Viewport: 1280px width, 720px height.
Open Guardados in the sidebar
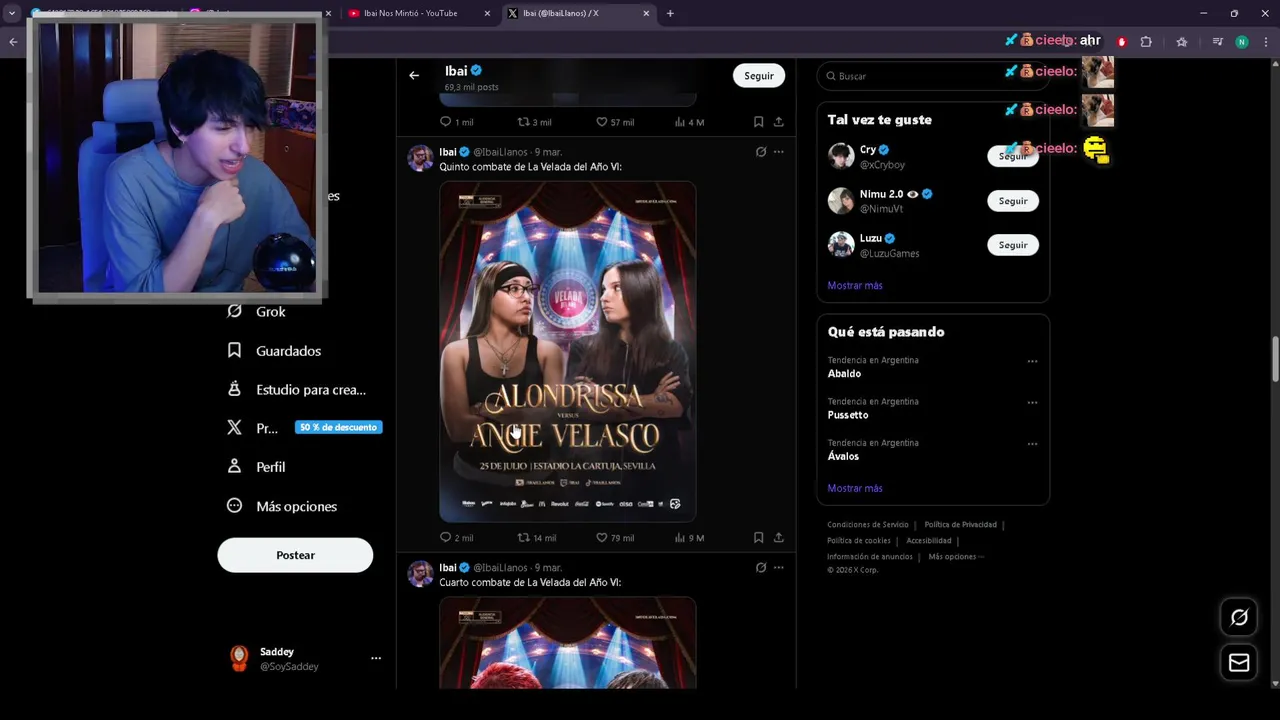pos(275,351)
